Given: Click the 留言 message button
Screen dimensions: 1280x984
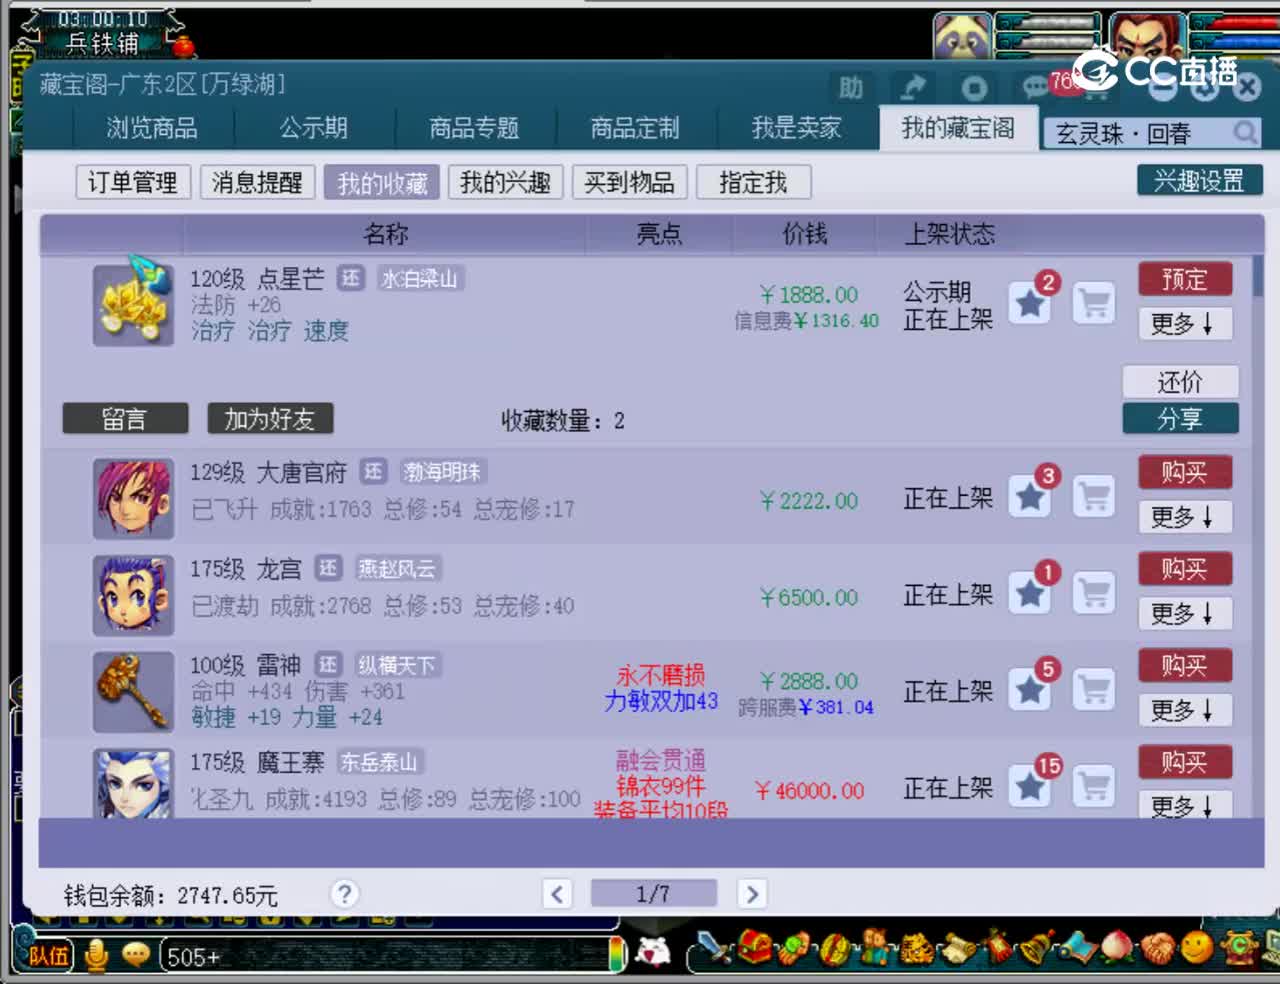Looking at the screenshot, I should 125,419.
